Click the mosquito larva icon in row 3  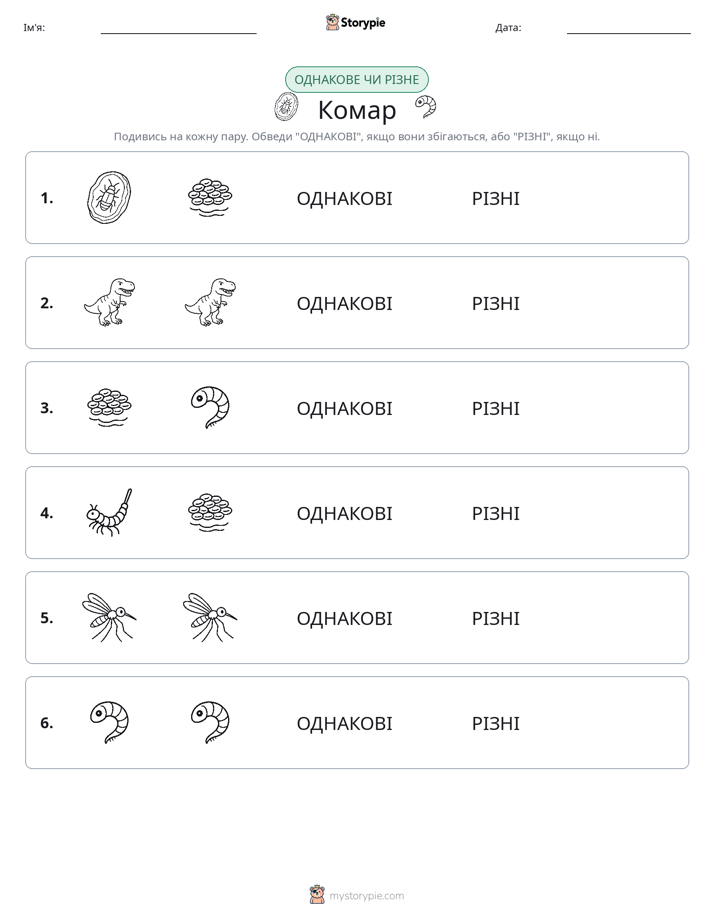[210, 407]
